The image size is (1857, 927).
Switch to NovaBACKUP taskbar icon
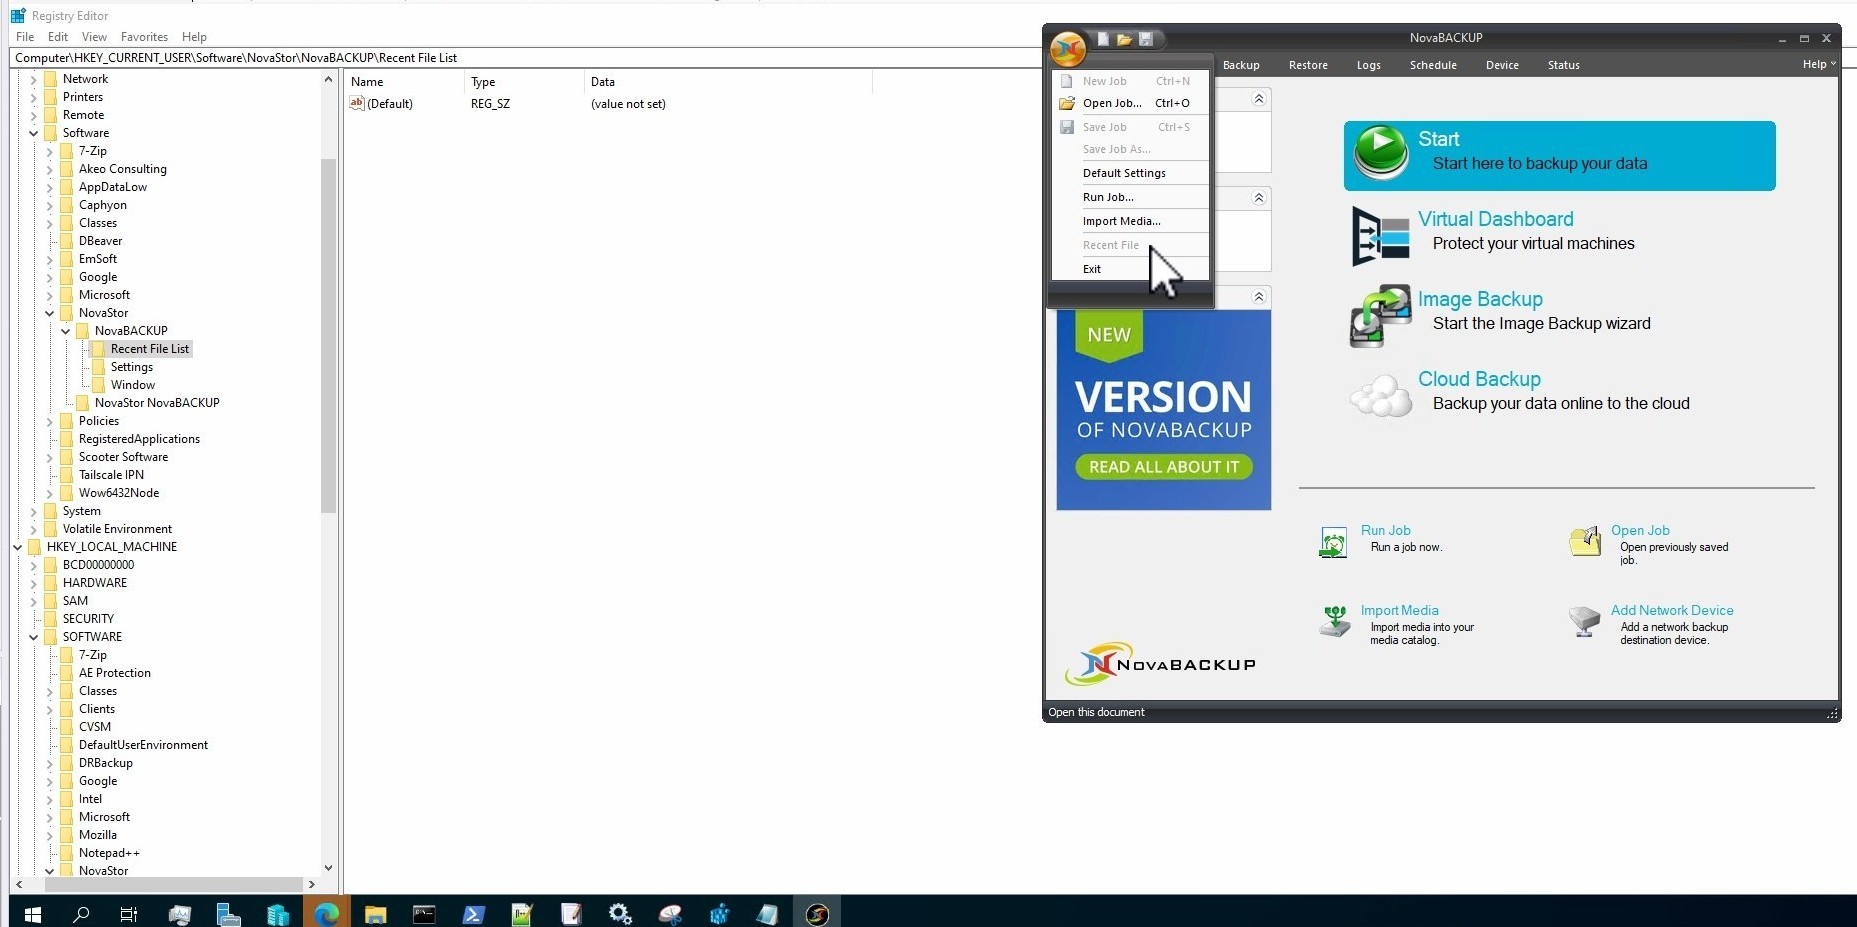[817, 914]
